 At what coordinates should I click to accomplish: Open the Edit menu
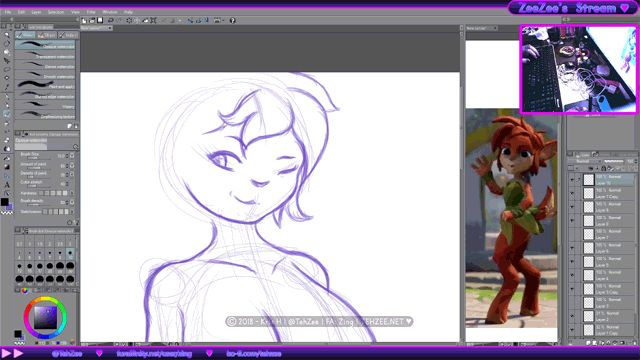(21, 12)
